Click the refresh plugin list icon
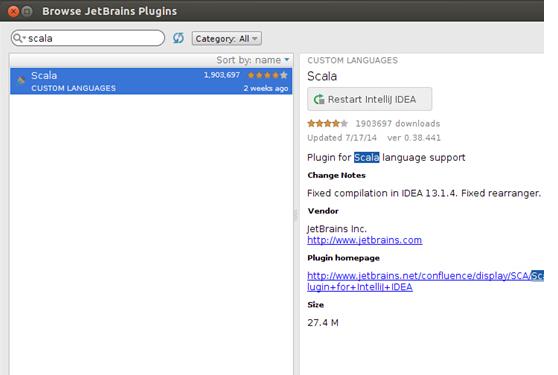Viewport: 558px width, 375px height. click(x=178, y=38)
